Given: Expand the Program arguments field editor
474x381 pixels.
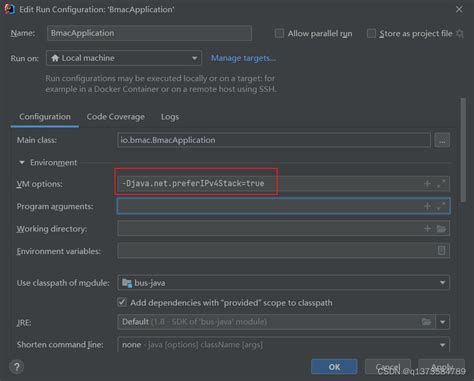Looking at the screenshot, I should (441, 206).
